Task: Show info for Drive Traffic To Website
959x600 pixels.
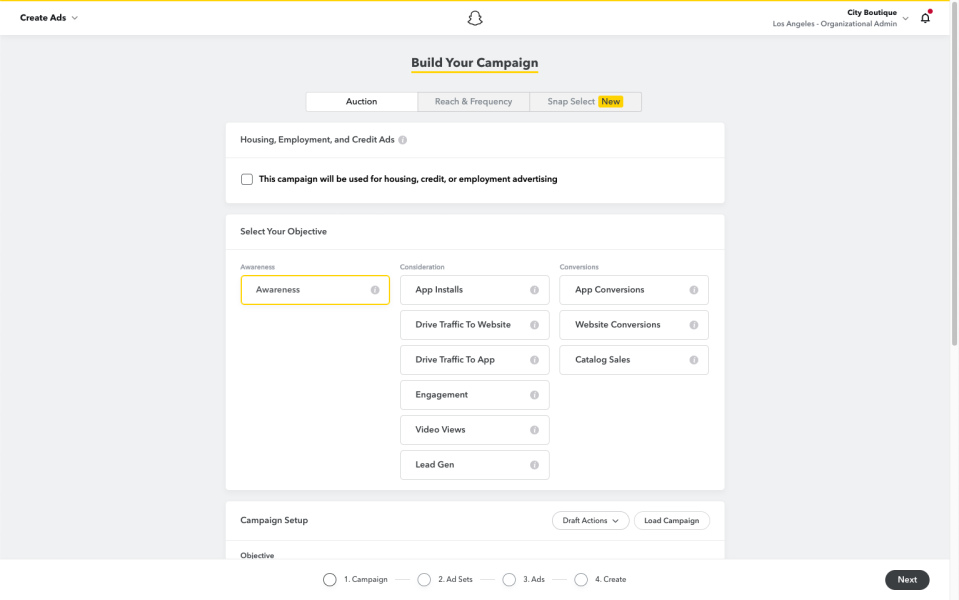Action: click(535, 325)
